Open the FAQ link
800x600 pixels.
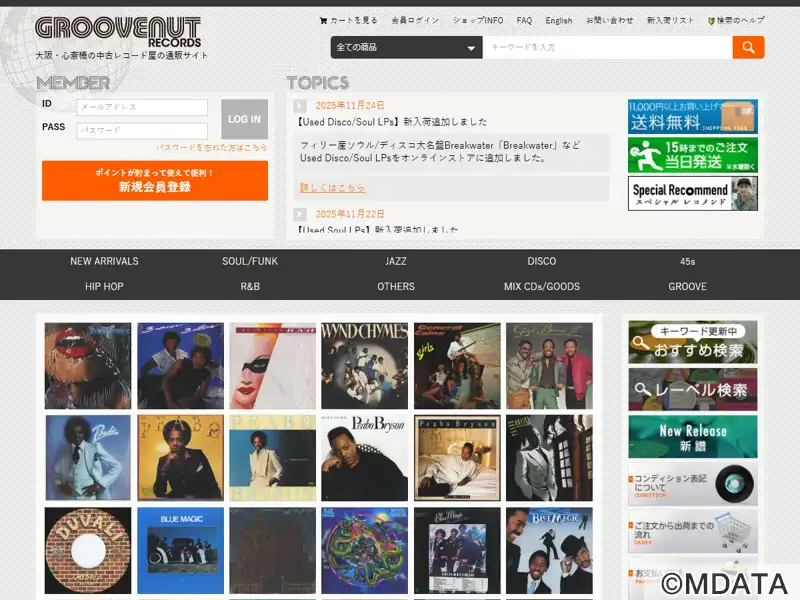point(524,20)
